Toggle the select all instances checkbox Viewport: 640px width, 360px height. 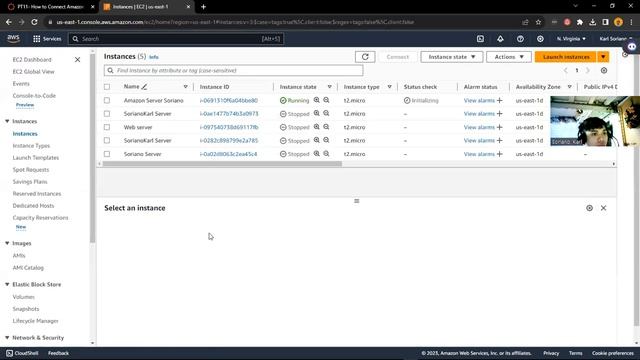click(x=107, y=87)
